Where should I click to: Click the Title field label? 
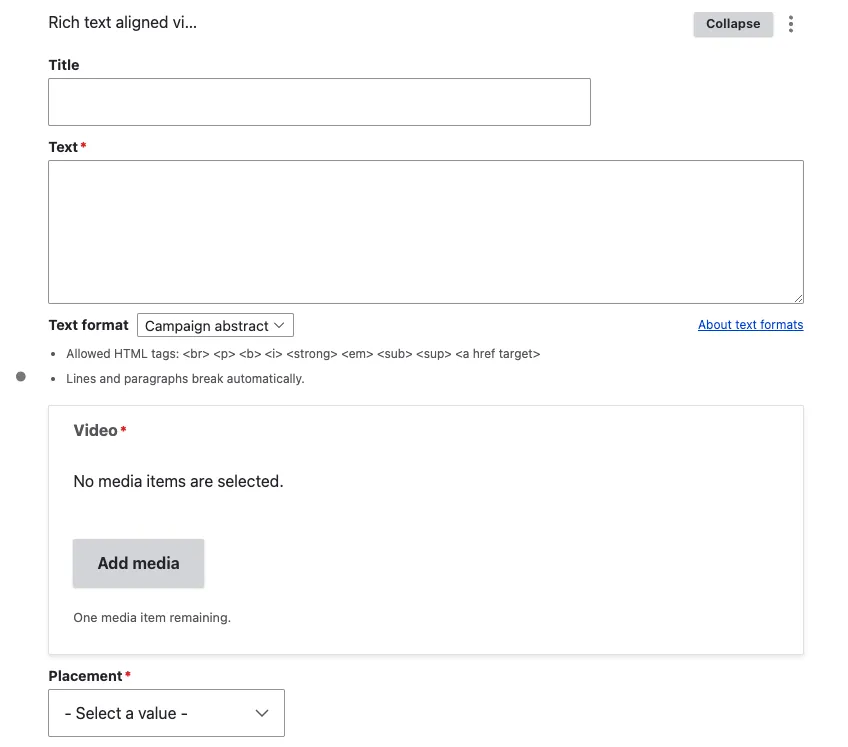pos(64,65)
